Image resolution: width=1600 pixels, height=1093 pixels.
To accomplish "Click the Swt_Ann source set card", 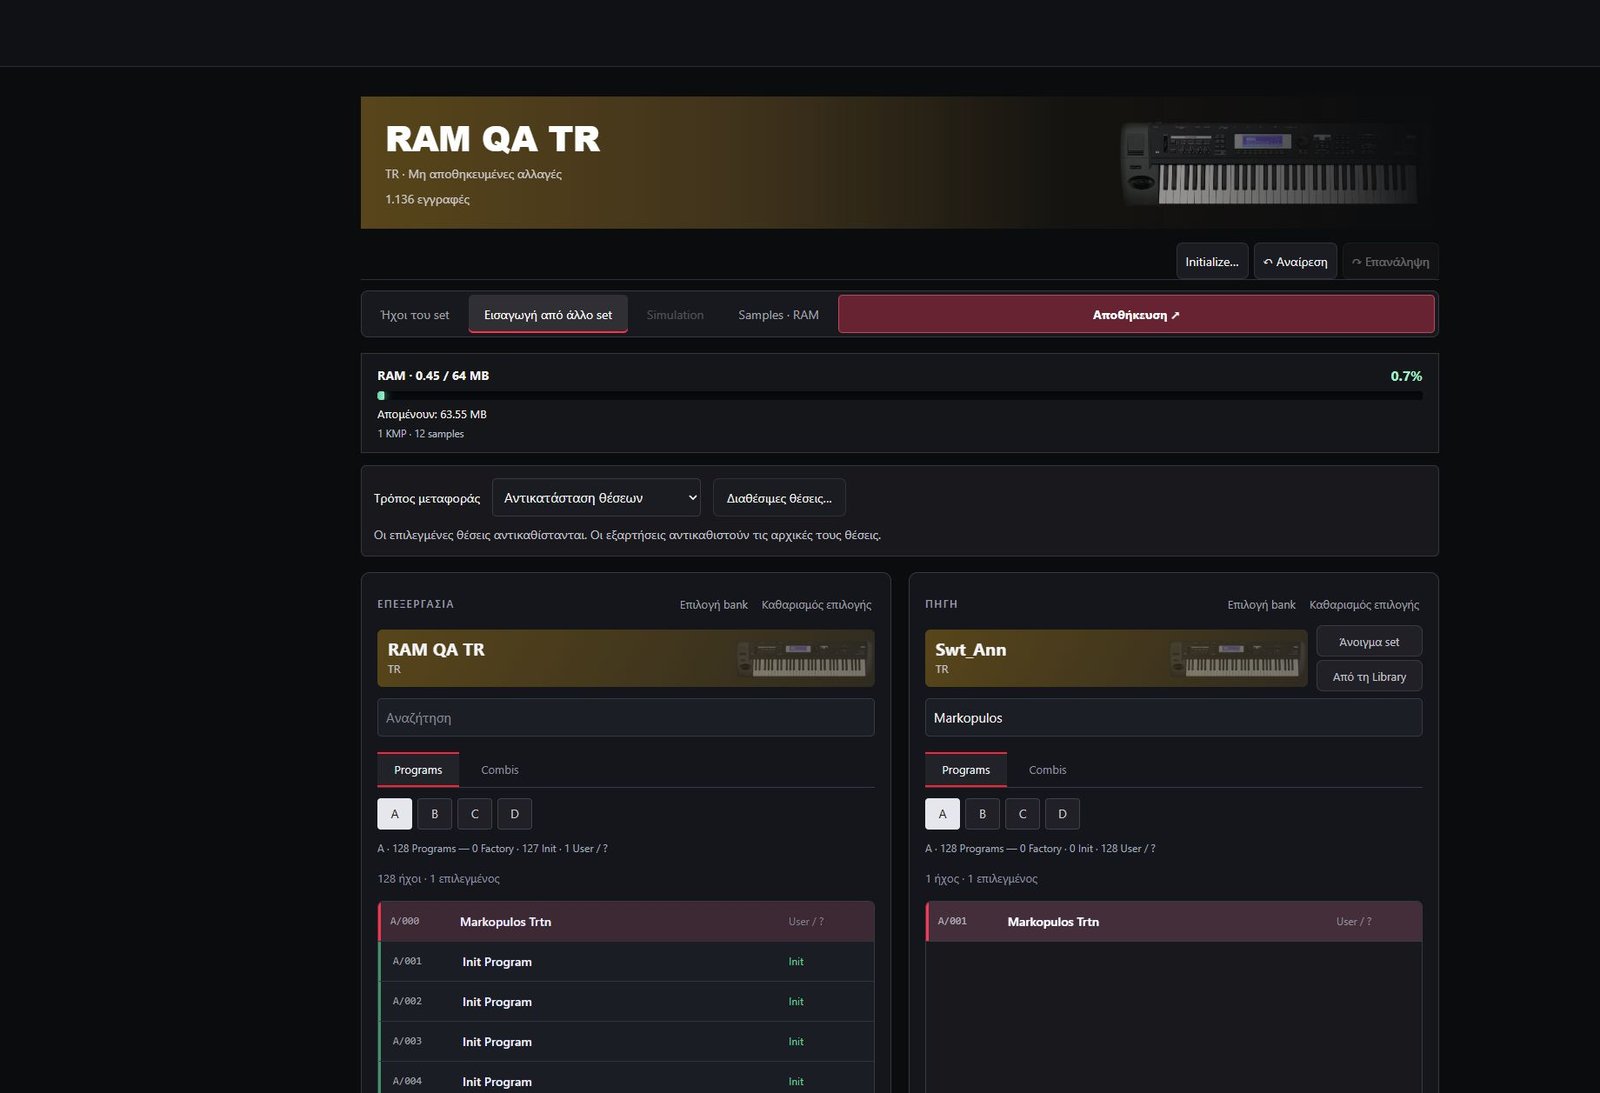I will pos(1116,658).
